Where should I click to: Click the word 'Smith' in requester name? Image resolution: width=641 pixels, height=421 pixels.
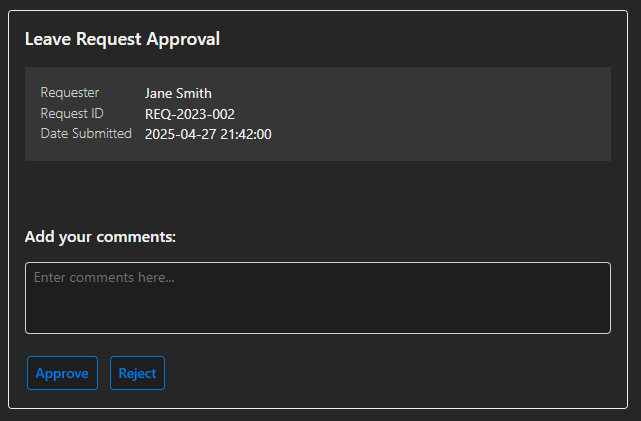[x=194, y=93]
